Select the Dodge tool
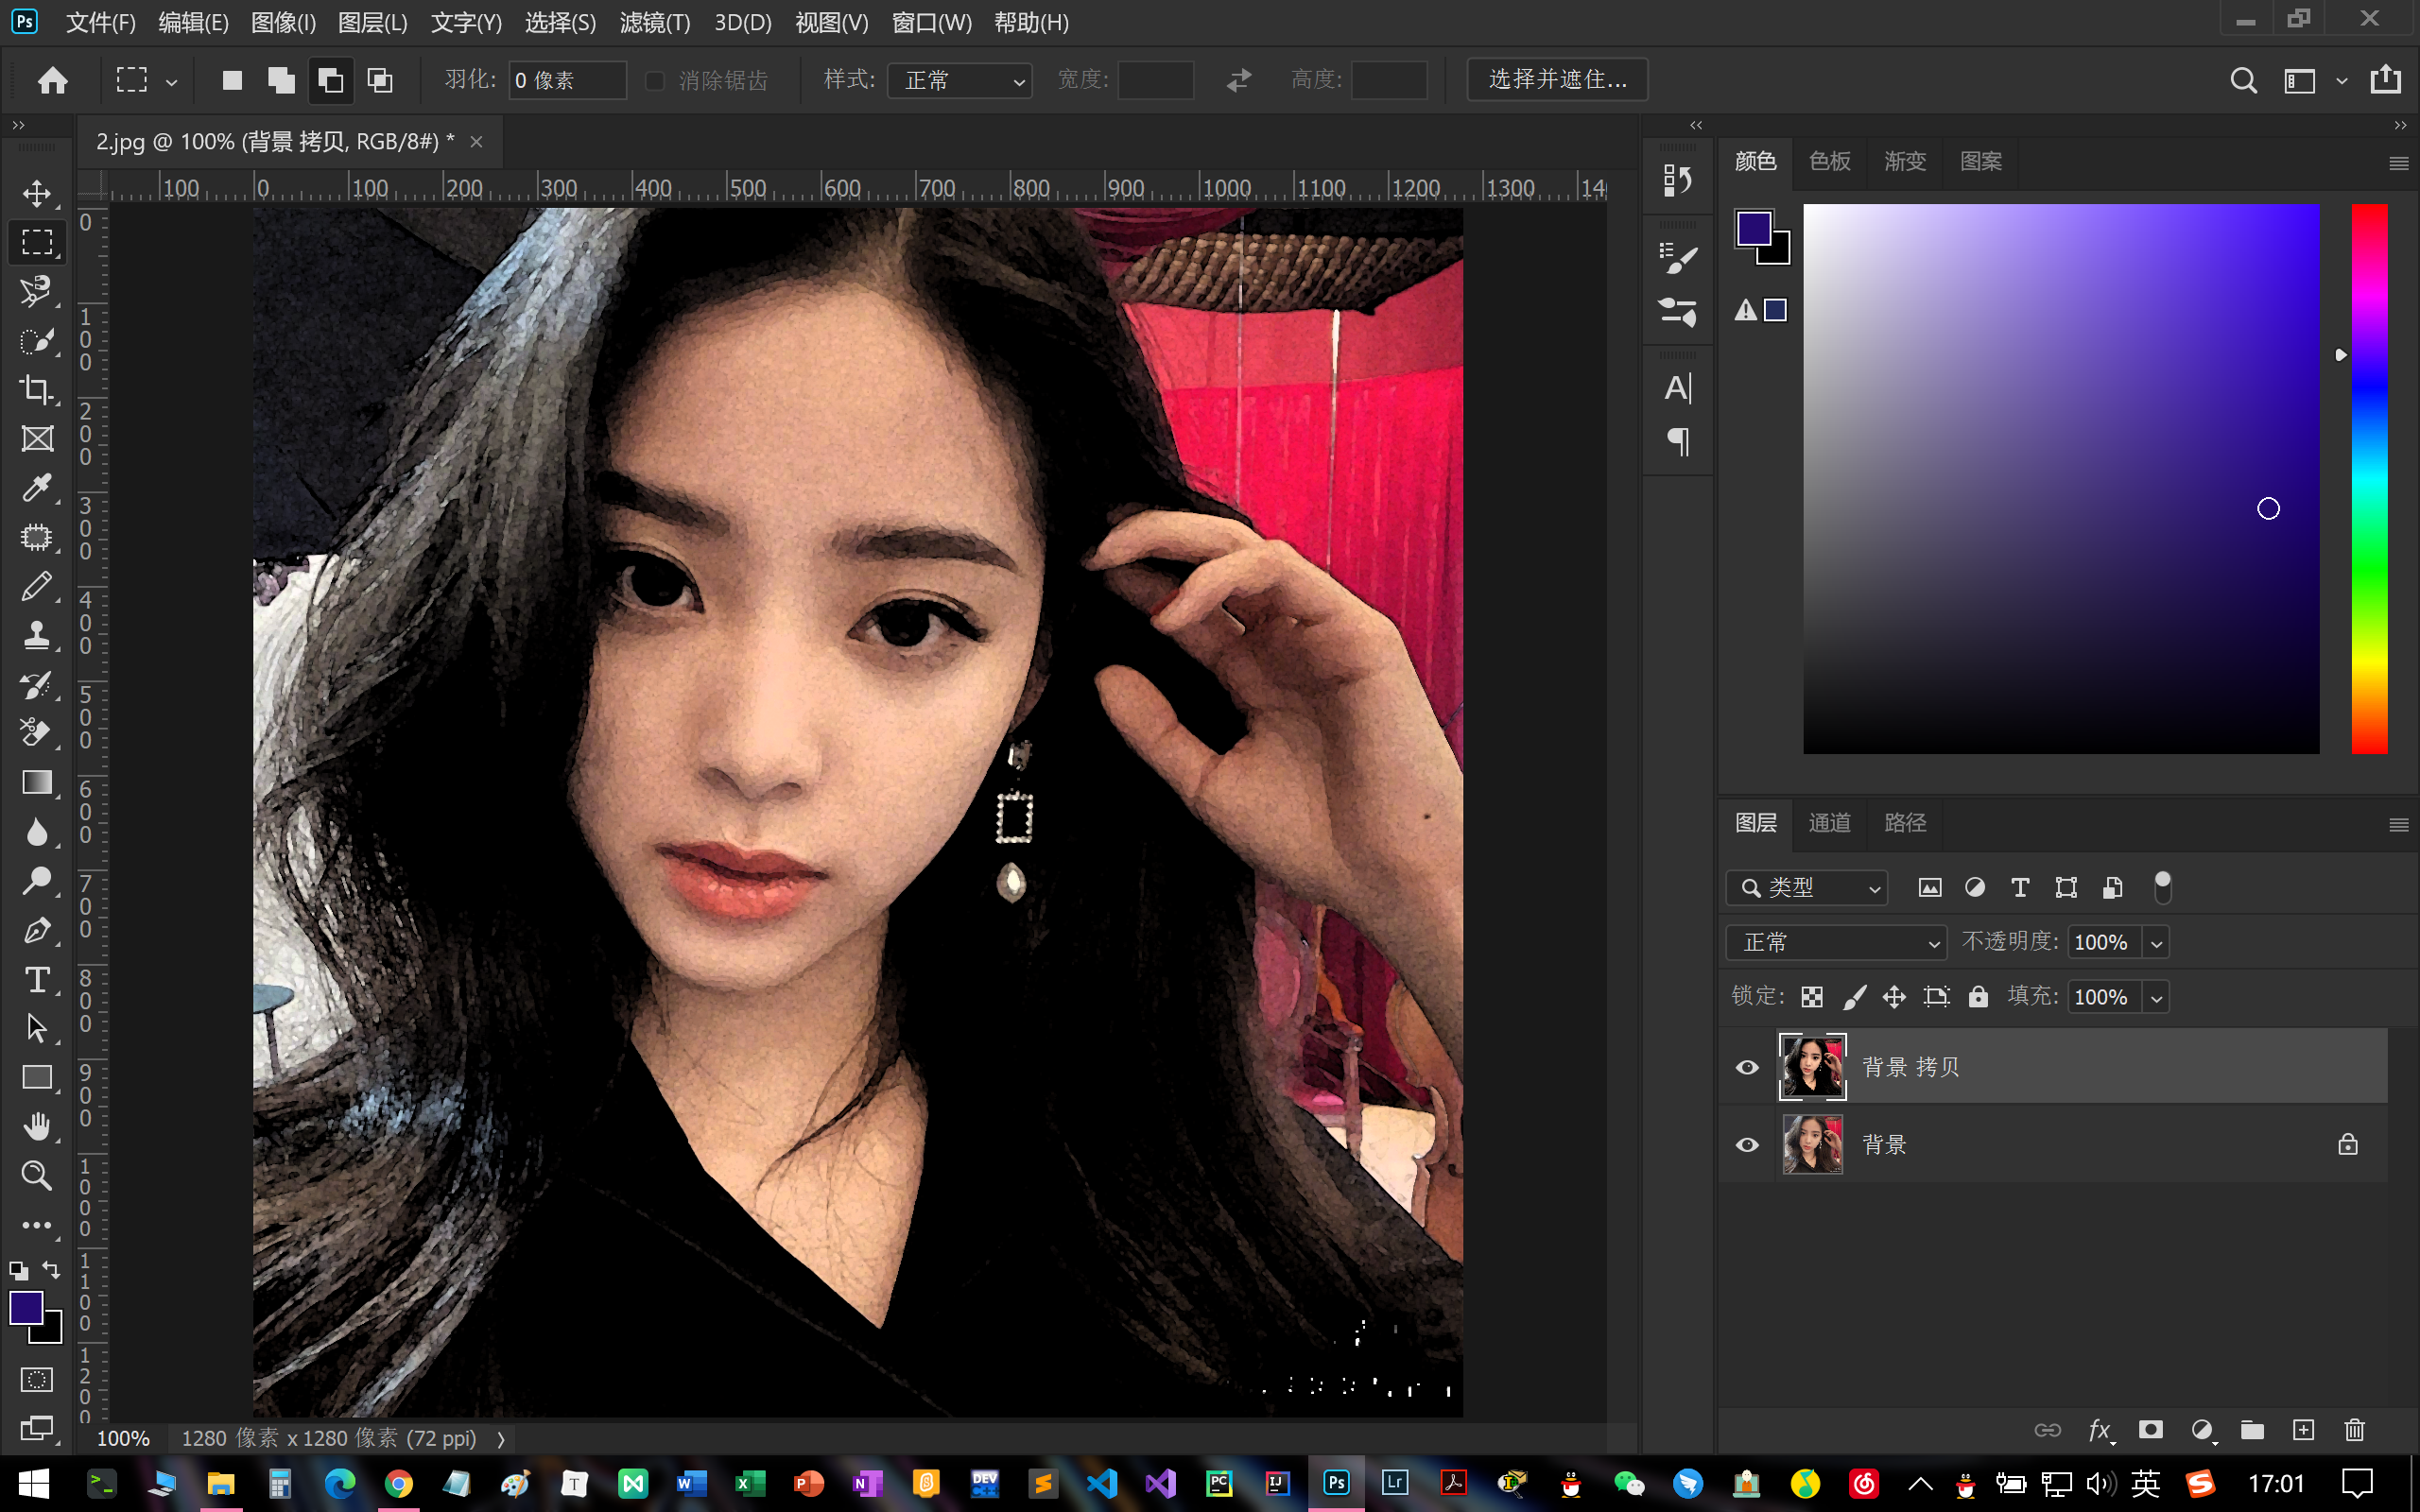Screen dimensions: 2420x1512 37,881
